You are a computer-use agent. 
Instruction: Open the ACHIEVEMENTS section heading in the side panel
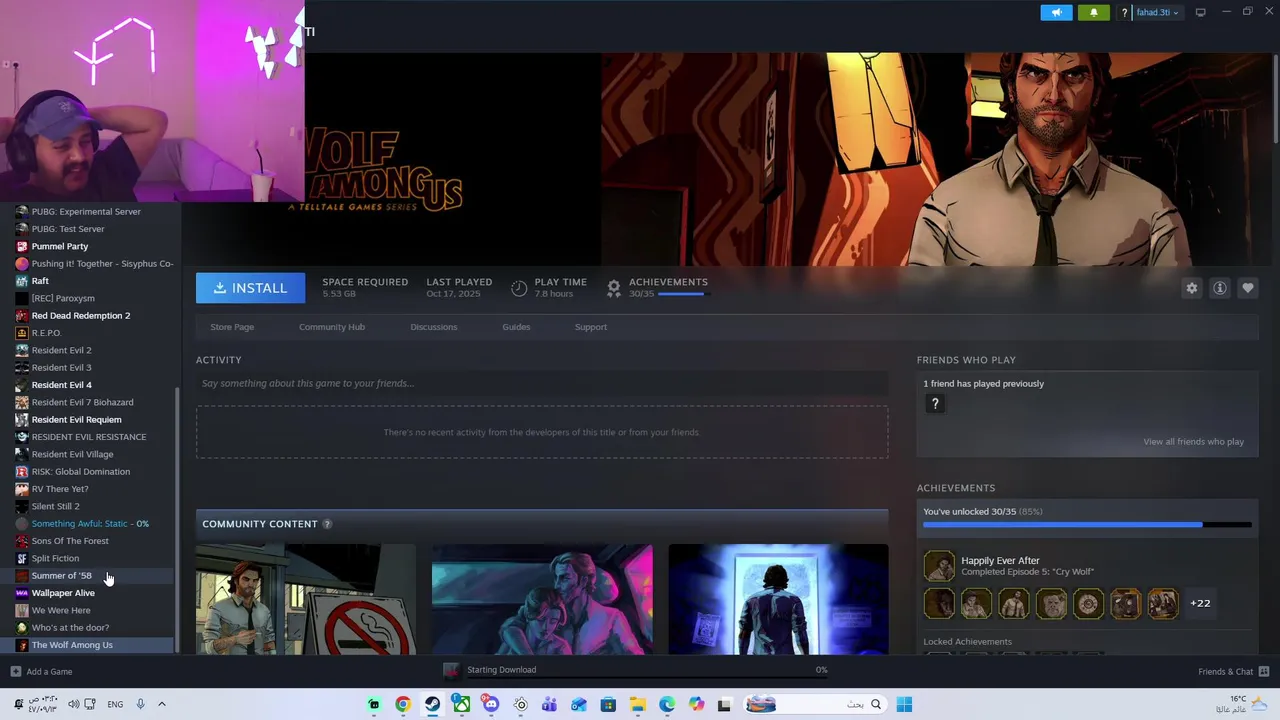click(x=956, y=488)
